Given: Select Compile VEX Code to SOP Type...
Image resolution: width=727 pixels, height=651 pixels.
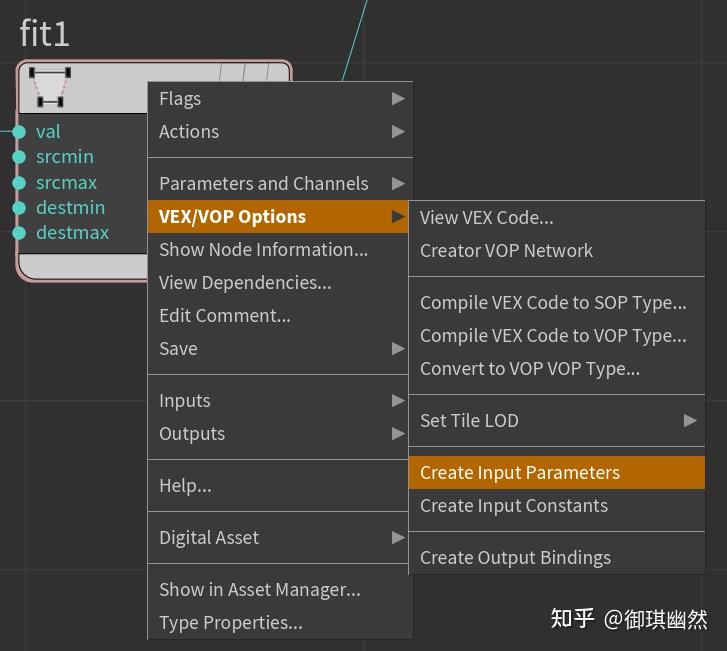Looking at the screenshot, I should click(553, 303).
